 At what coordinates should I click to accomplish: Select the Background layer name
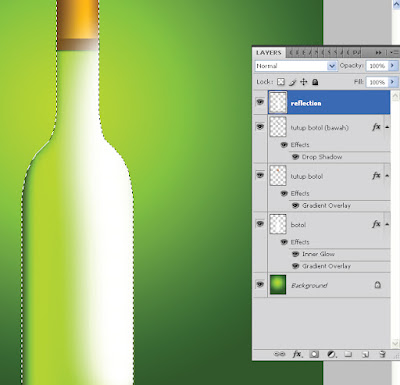[x=309, y=286]
